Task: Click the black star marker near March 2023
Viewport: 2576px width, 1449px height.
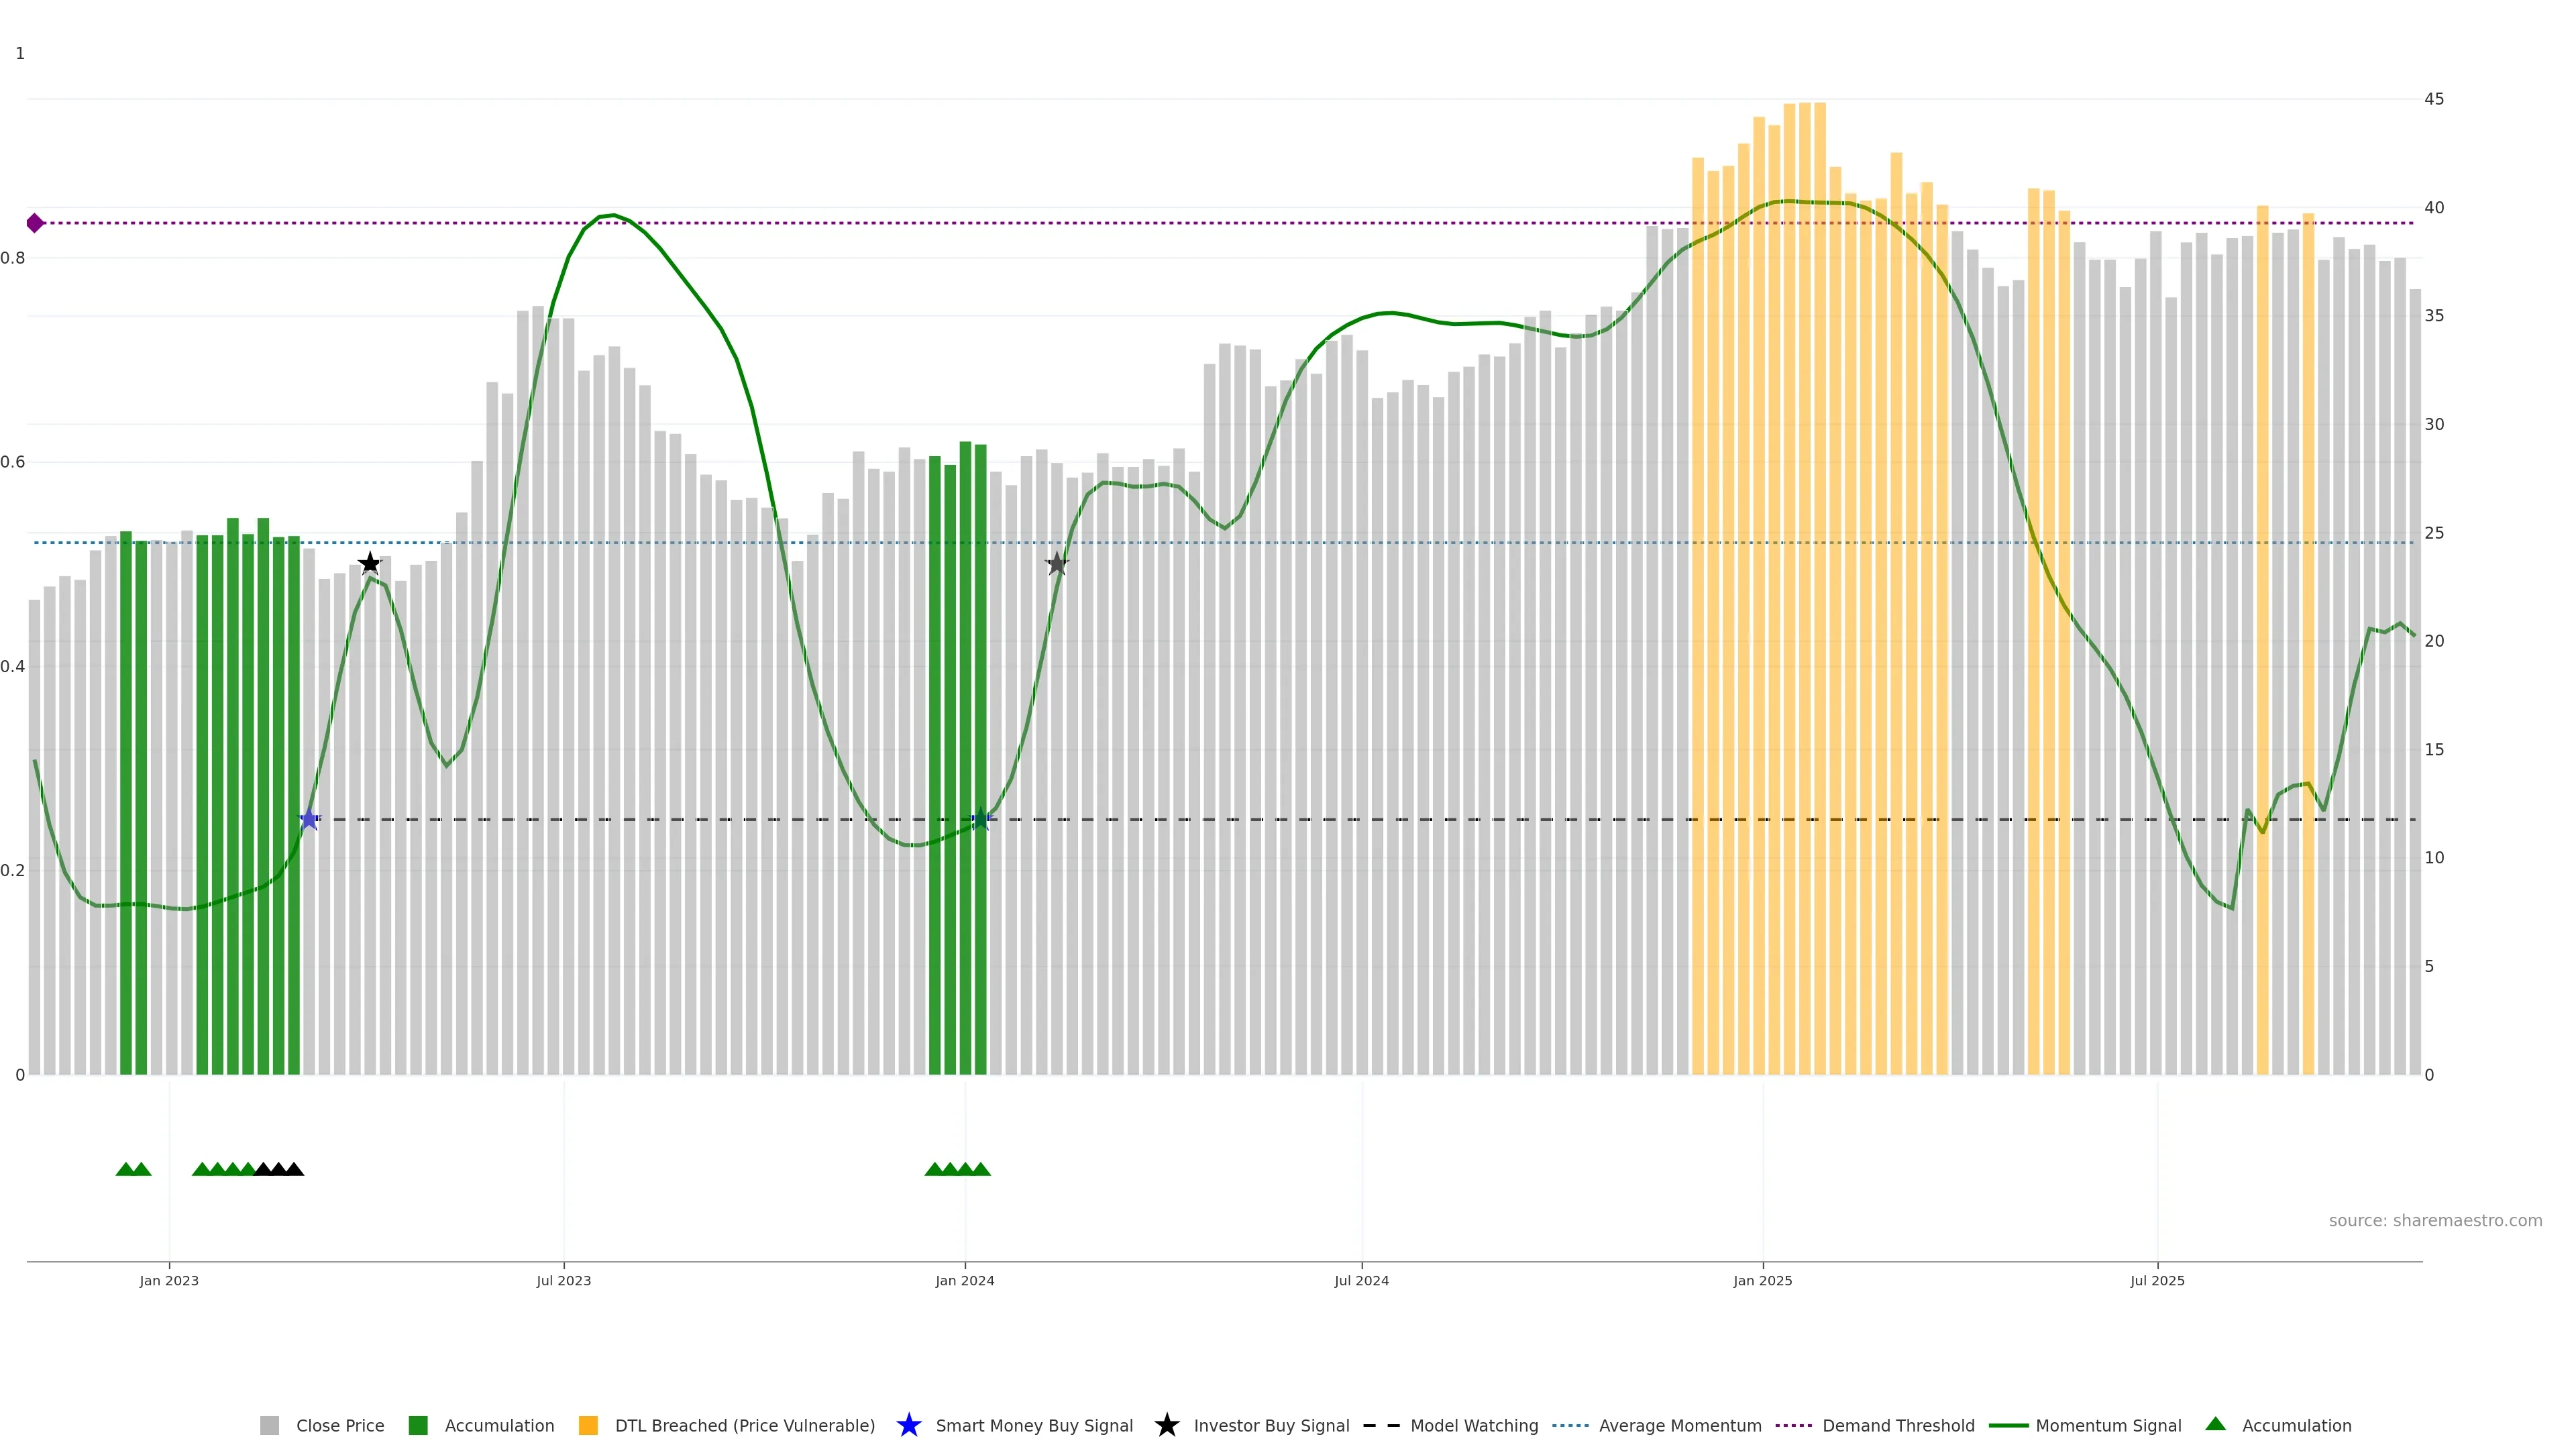Action: [x=369, y=563]
